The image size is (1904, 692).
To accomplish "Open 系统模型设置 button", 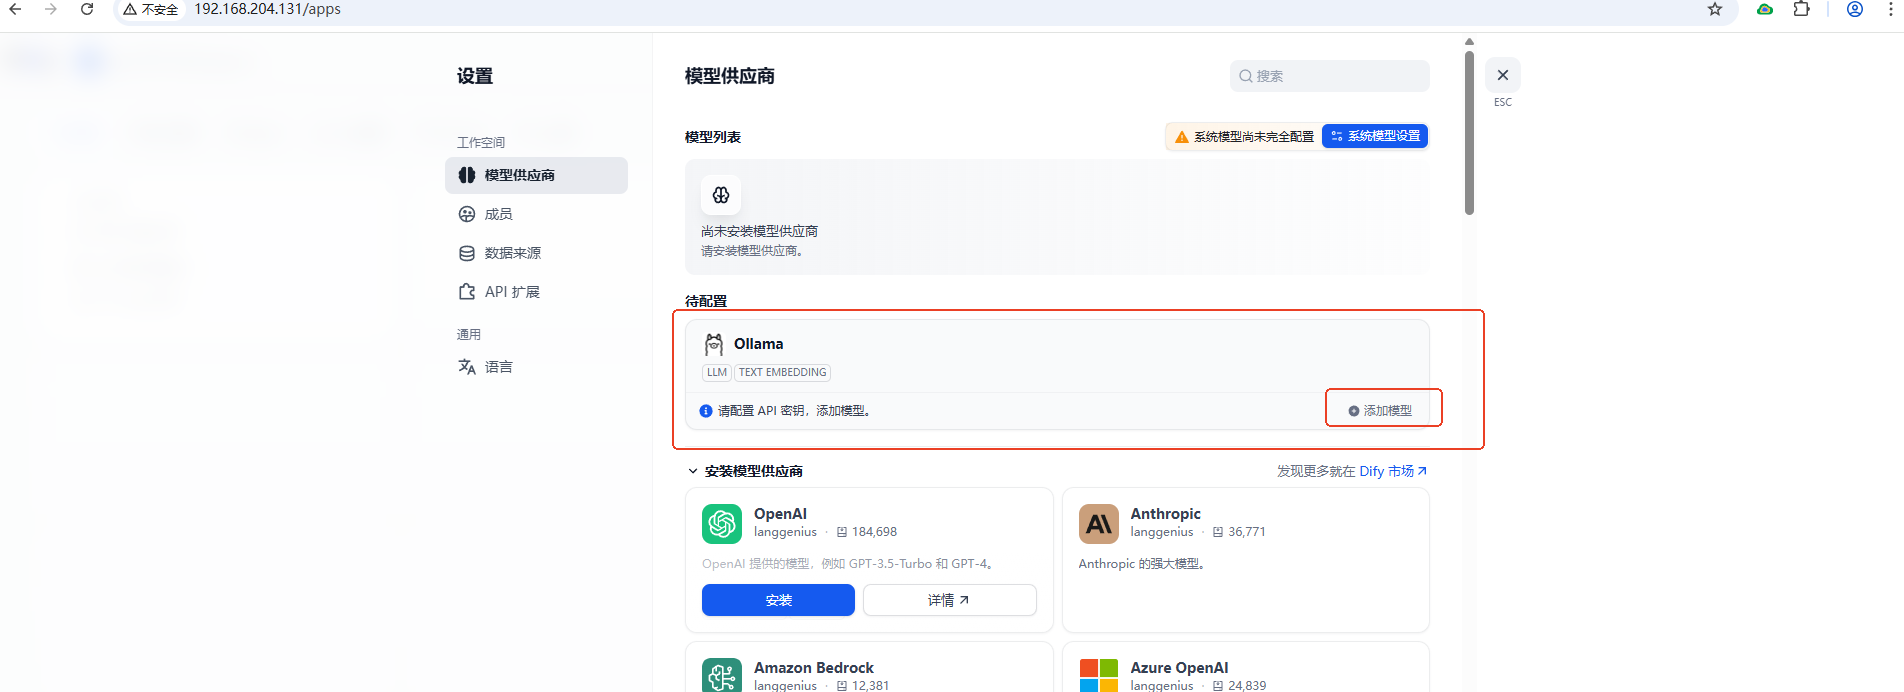I will coord(1375,136).
